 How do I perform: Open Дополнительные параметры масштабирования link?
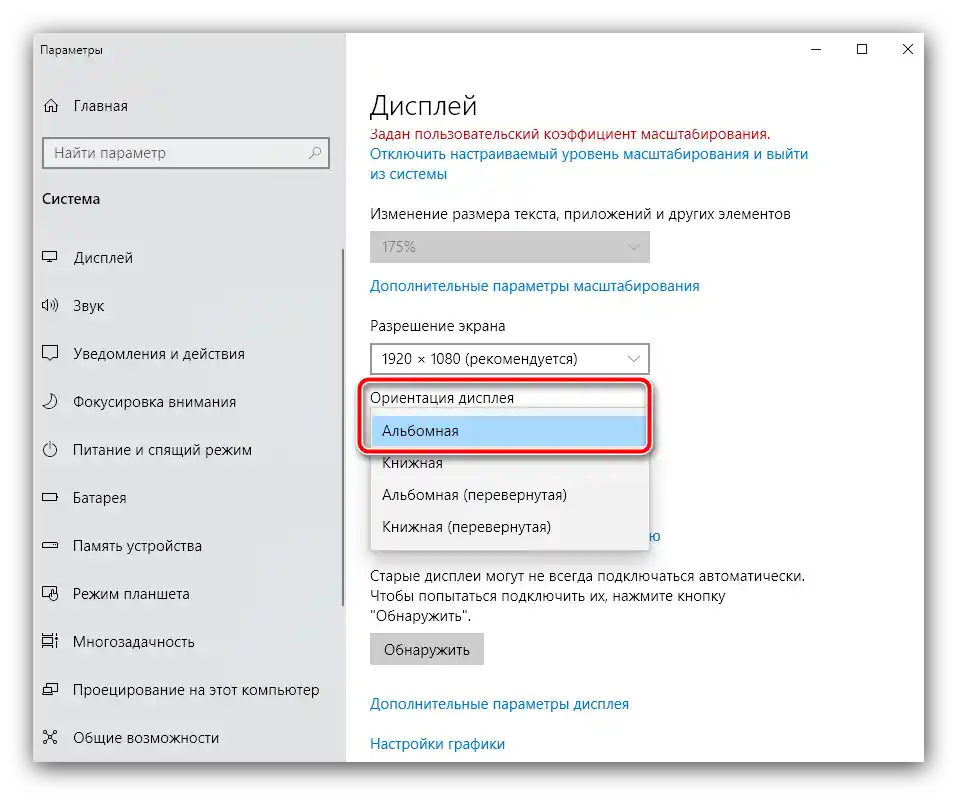(534, 286)
